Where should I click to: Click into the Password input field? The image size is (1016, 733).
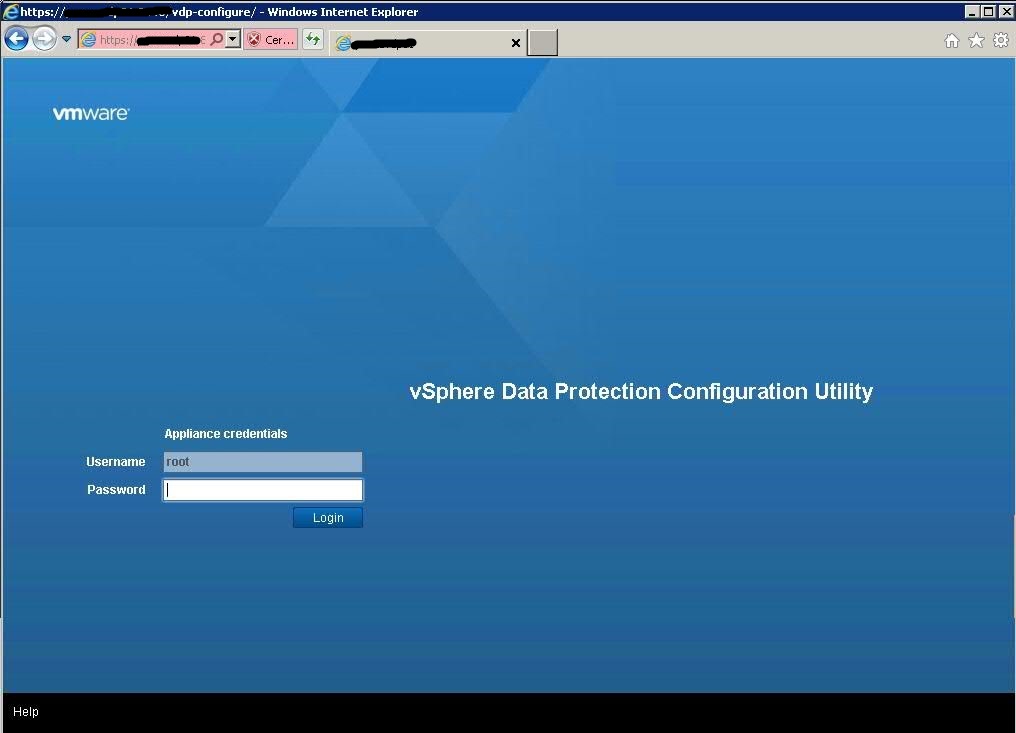point(262,490)
